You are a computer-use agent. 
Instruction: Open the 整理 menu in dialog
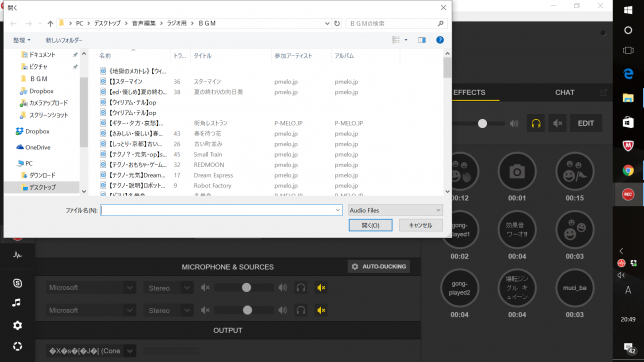(x=21, y=40)
